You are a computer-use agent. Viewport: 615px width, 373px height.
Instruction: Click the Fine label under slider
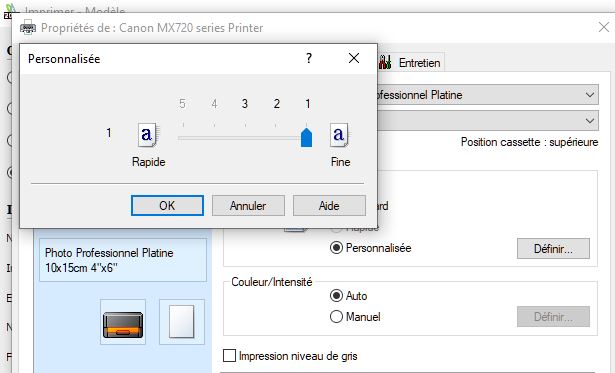pos(340,162)
